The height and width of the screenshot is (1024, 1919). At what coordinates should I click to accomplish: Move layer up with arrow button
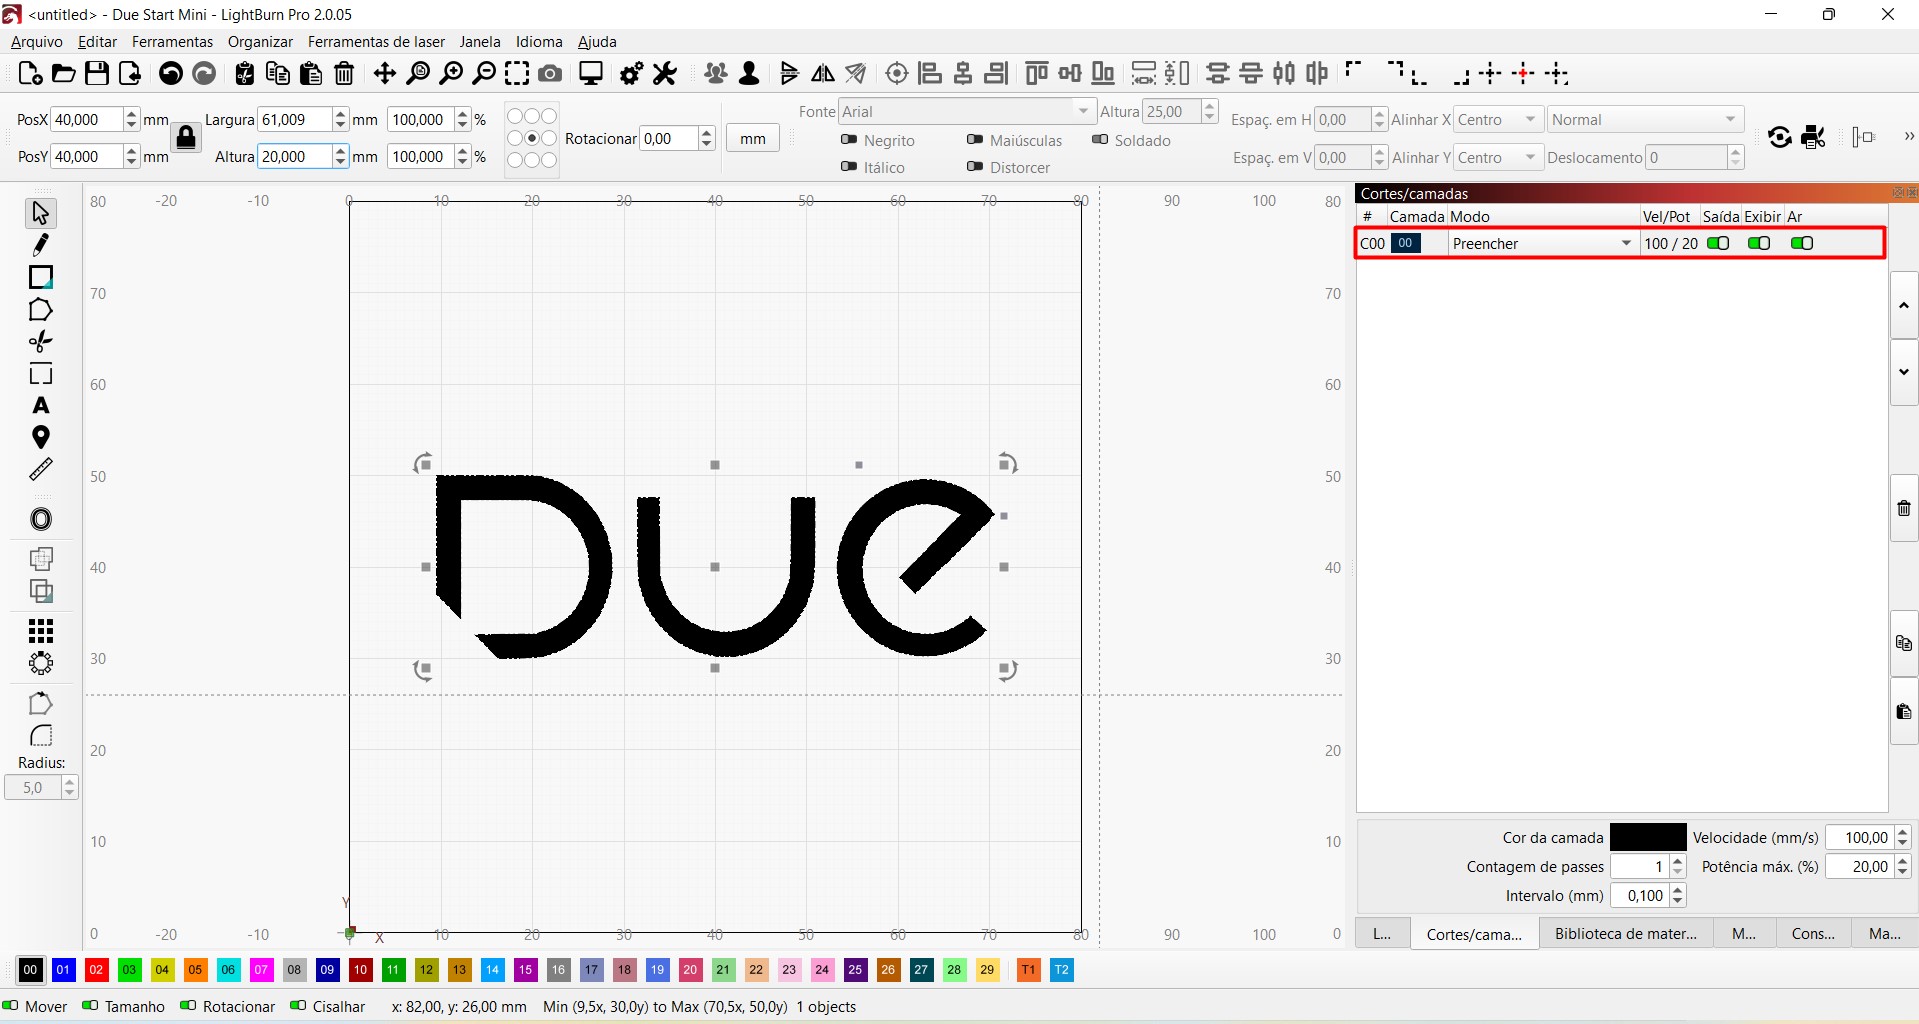point(1903,304)
